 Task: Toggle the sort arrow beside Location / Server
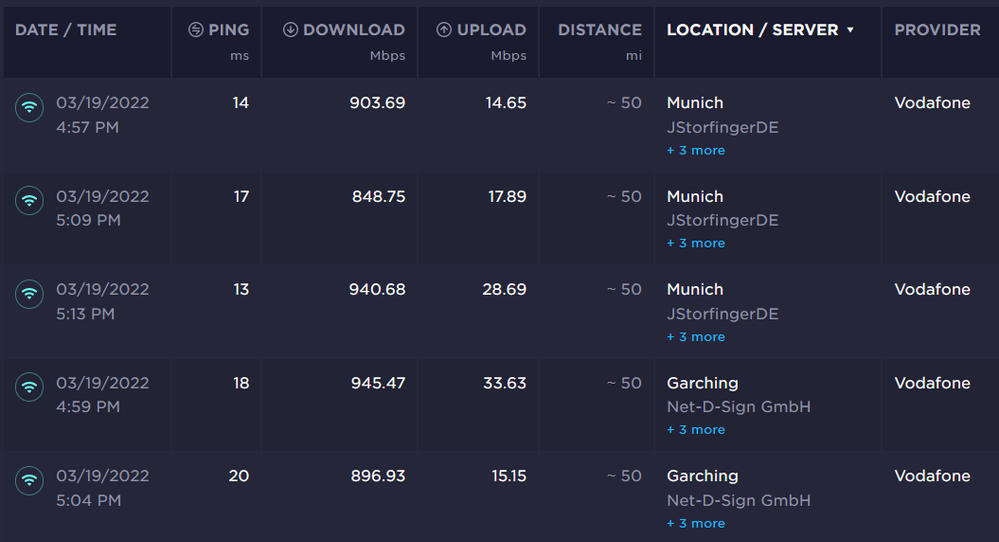tap(850, 30)
